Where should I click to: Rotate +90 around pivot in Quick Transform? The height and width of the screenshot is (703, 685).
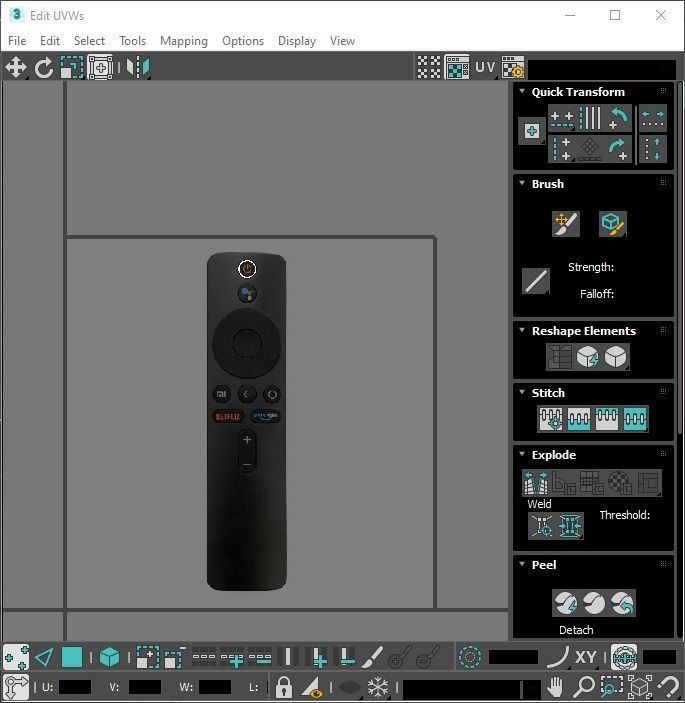tap(618, 149)
